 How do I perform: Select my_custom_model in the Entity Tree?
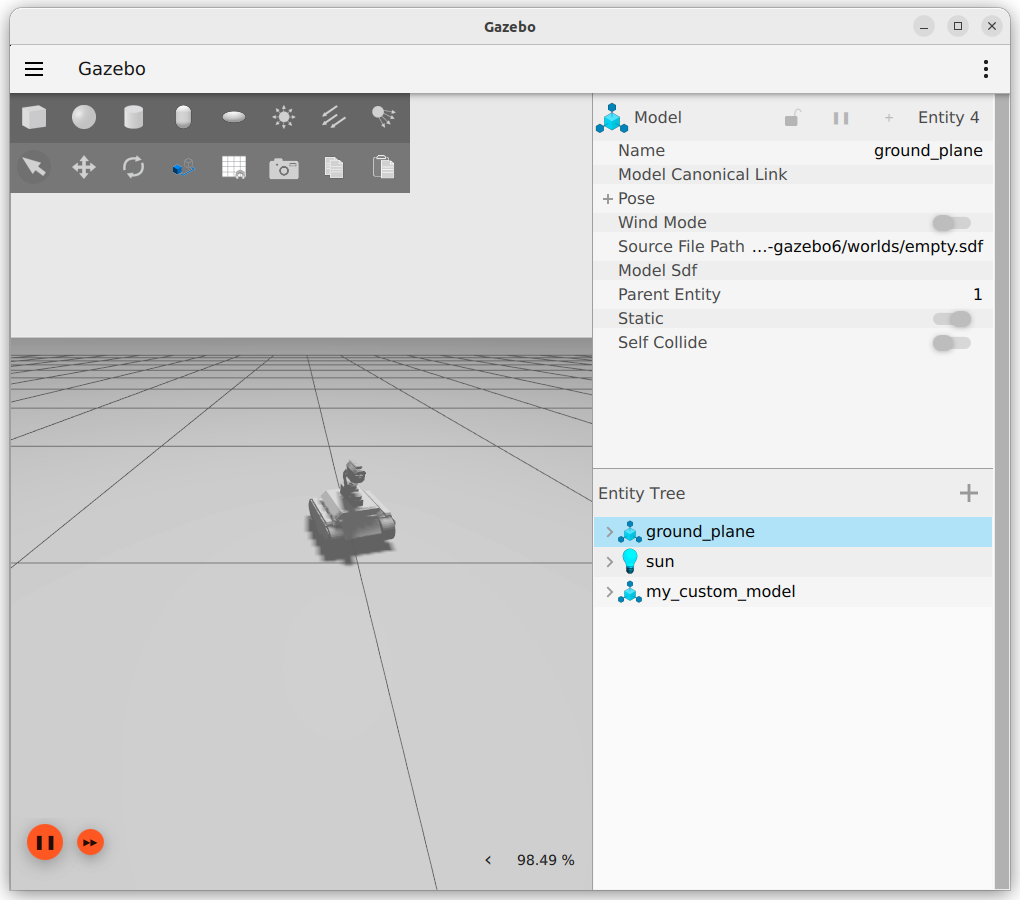pos(793,592)
